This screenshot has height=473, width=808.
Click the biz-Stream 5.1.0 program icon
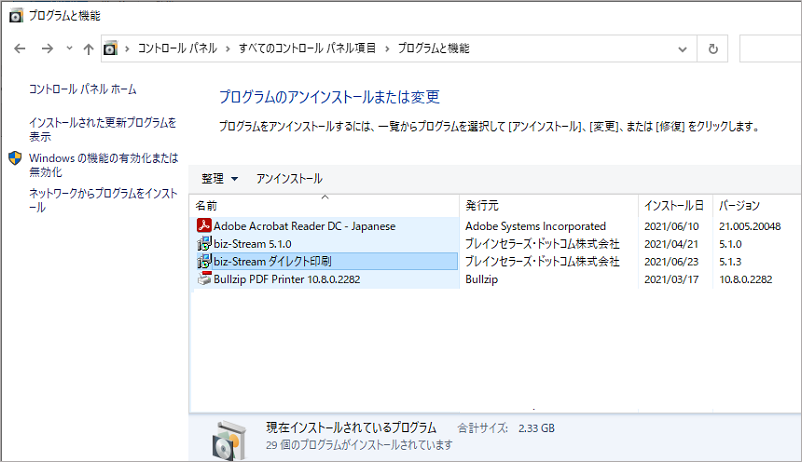click(x=205, y=244)
